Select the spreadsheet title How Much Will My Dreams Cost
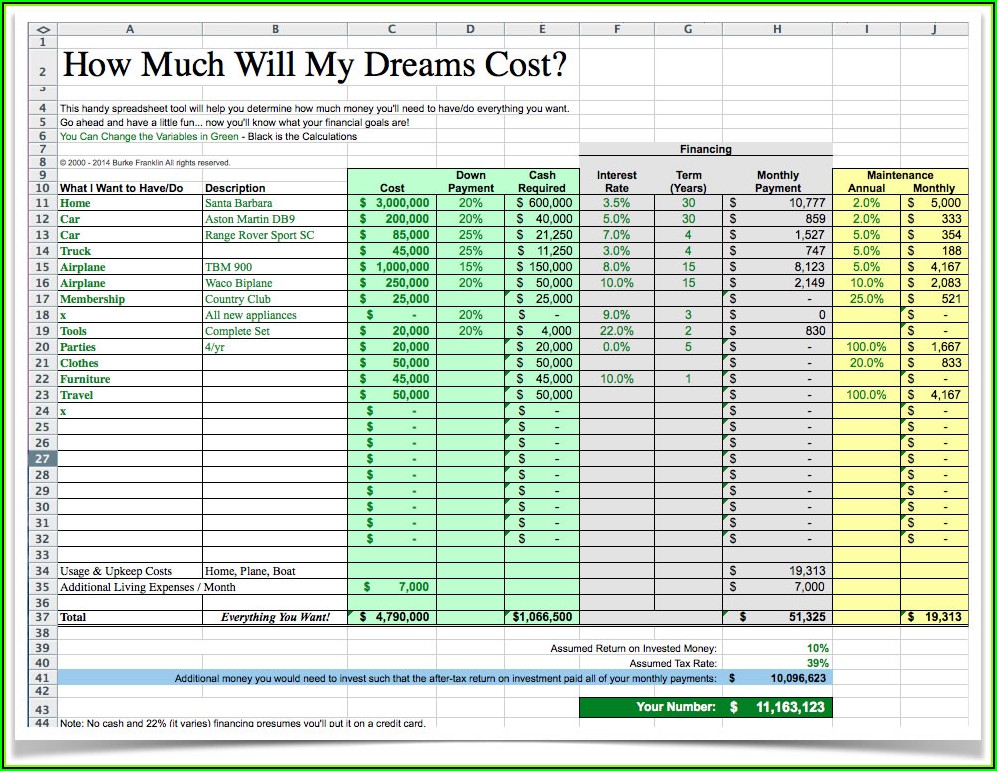 314,66
